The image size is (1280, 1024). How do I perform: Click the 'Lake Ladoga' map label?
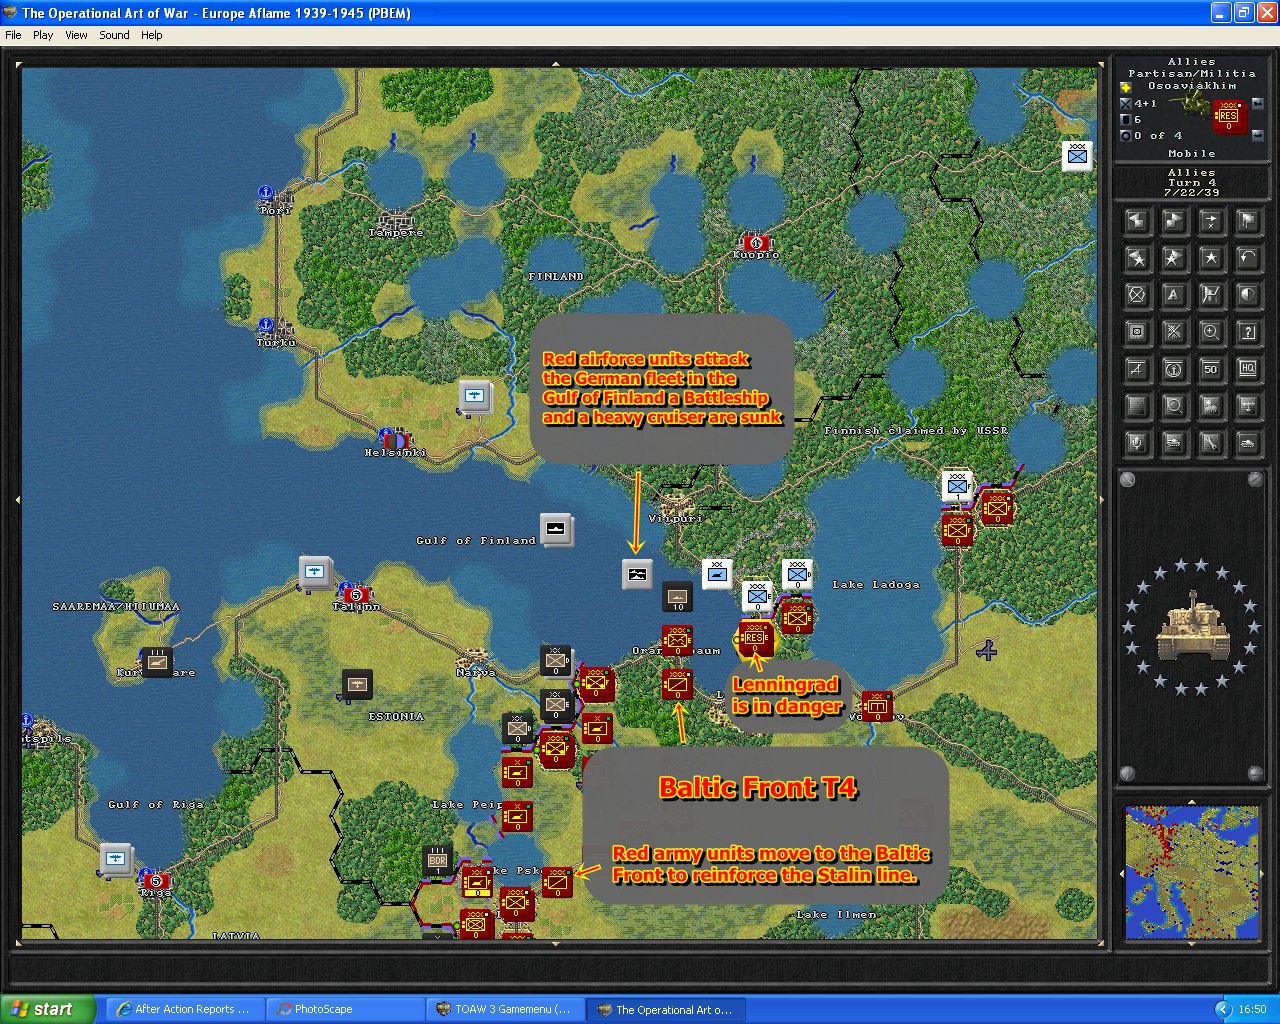(x=876, y=585)
